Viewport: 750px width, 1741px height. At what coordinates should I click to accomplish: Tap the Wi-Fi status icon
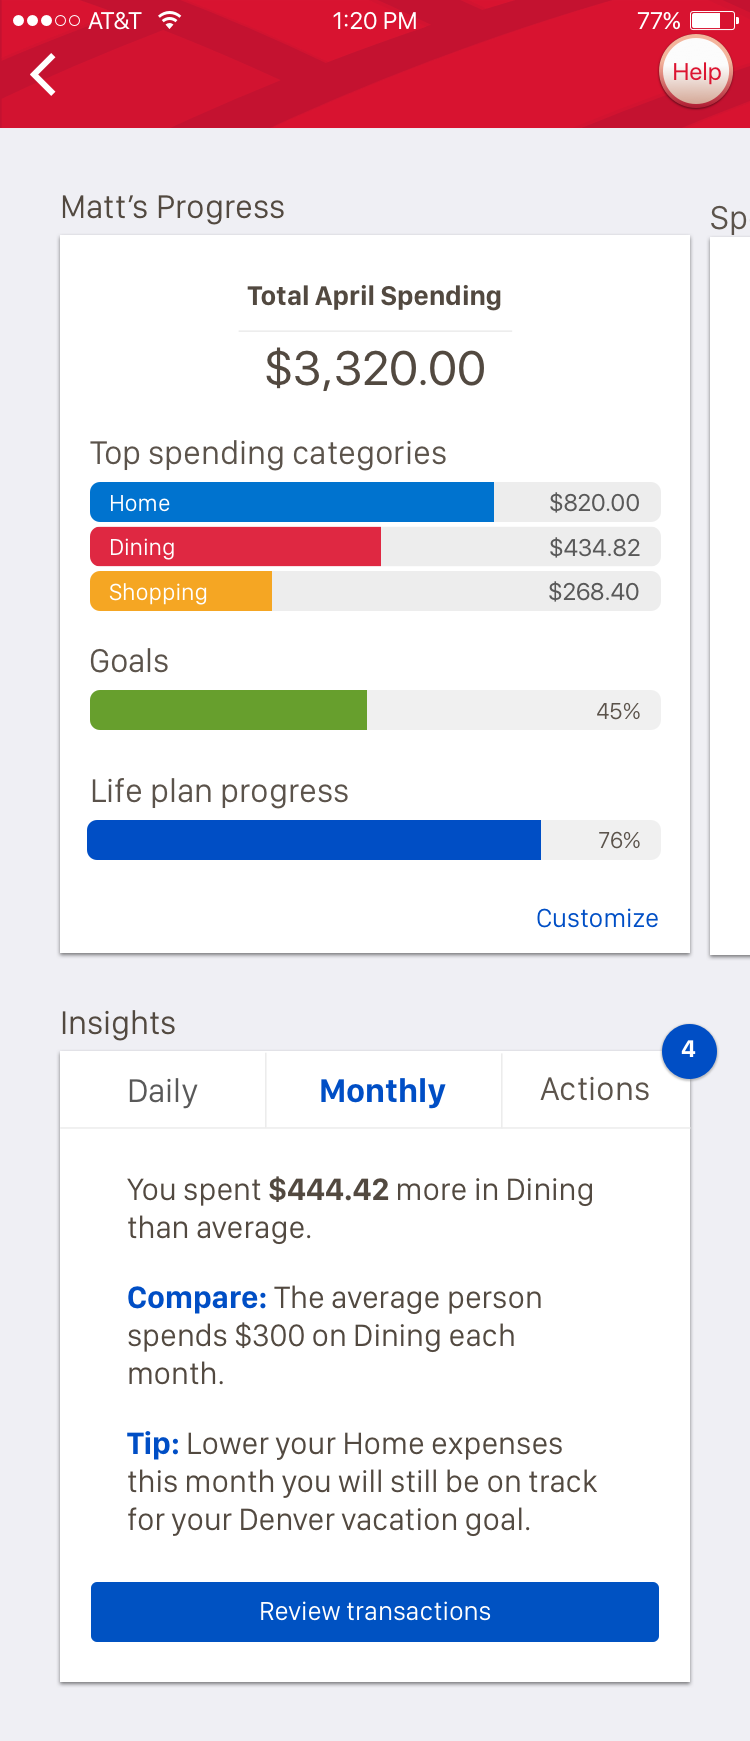(170, 20)
